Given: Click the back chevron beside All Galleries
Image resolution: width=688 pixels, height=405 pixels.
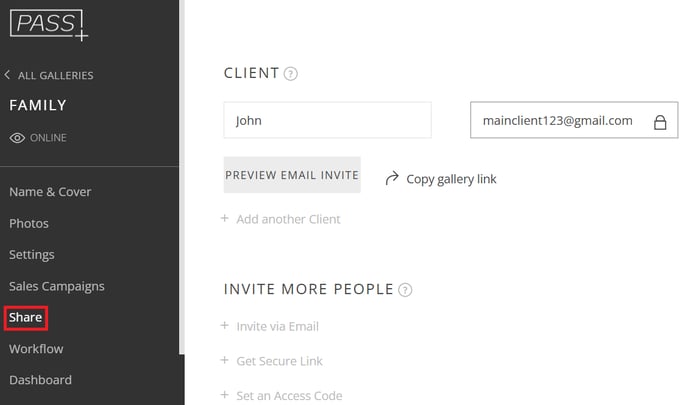Looking at the screenshot, I should 7,75.
